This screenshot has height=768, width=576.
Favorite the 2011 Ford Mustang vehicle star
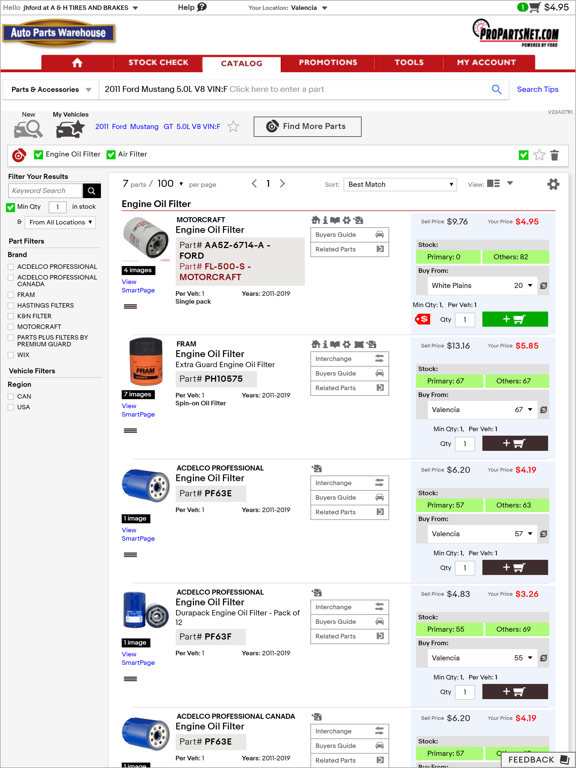click(x=233, y=126)
